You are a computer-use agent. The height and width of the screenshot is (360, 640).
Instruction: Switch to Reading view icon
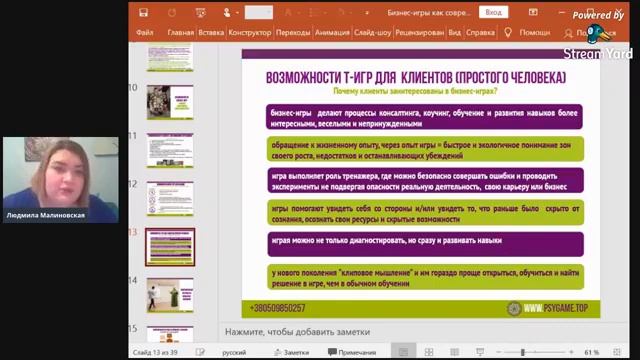click(x=454, y=352)
